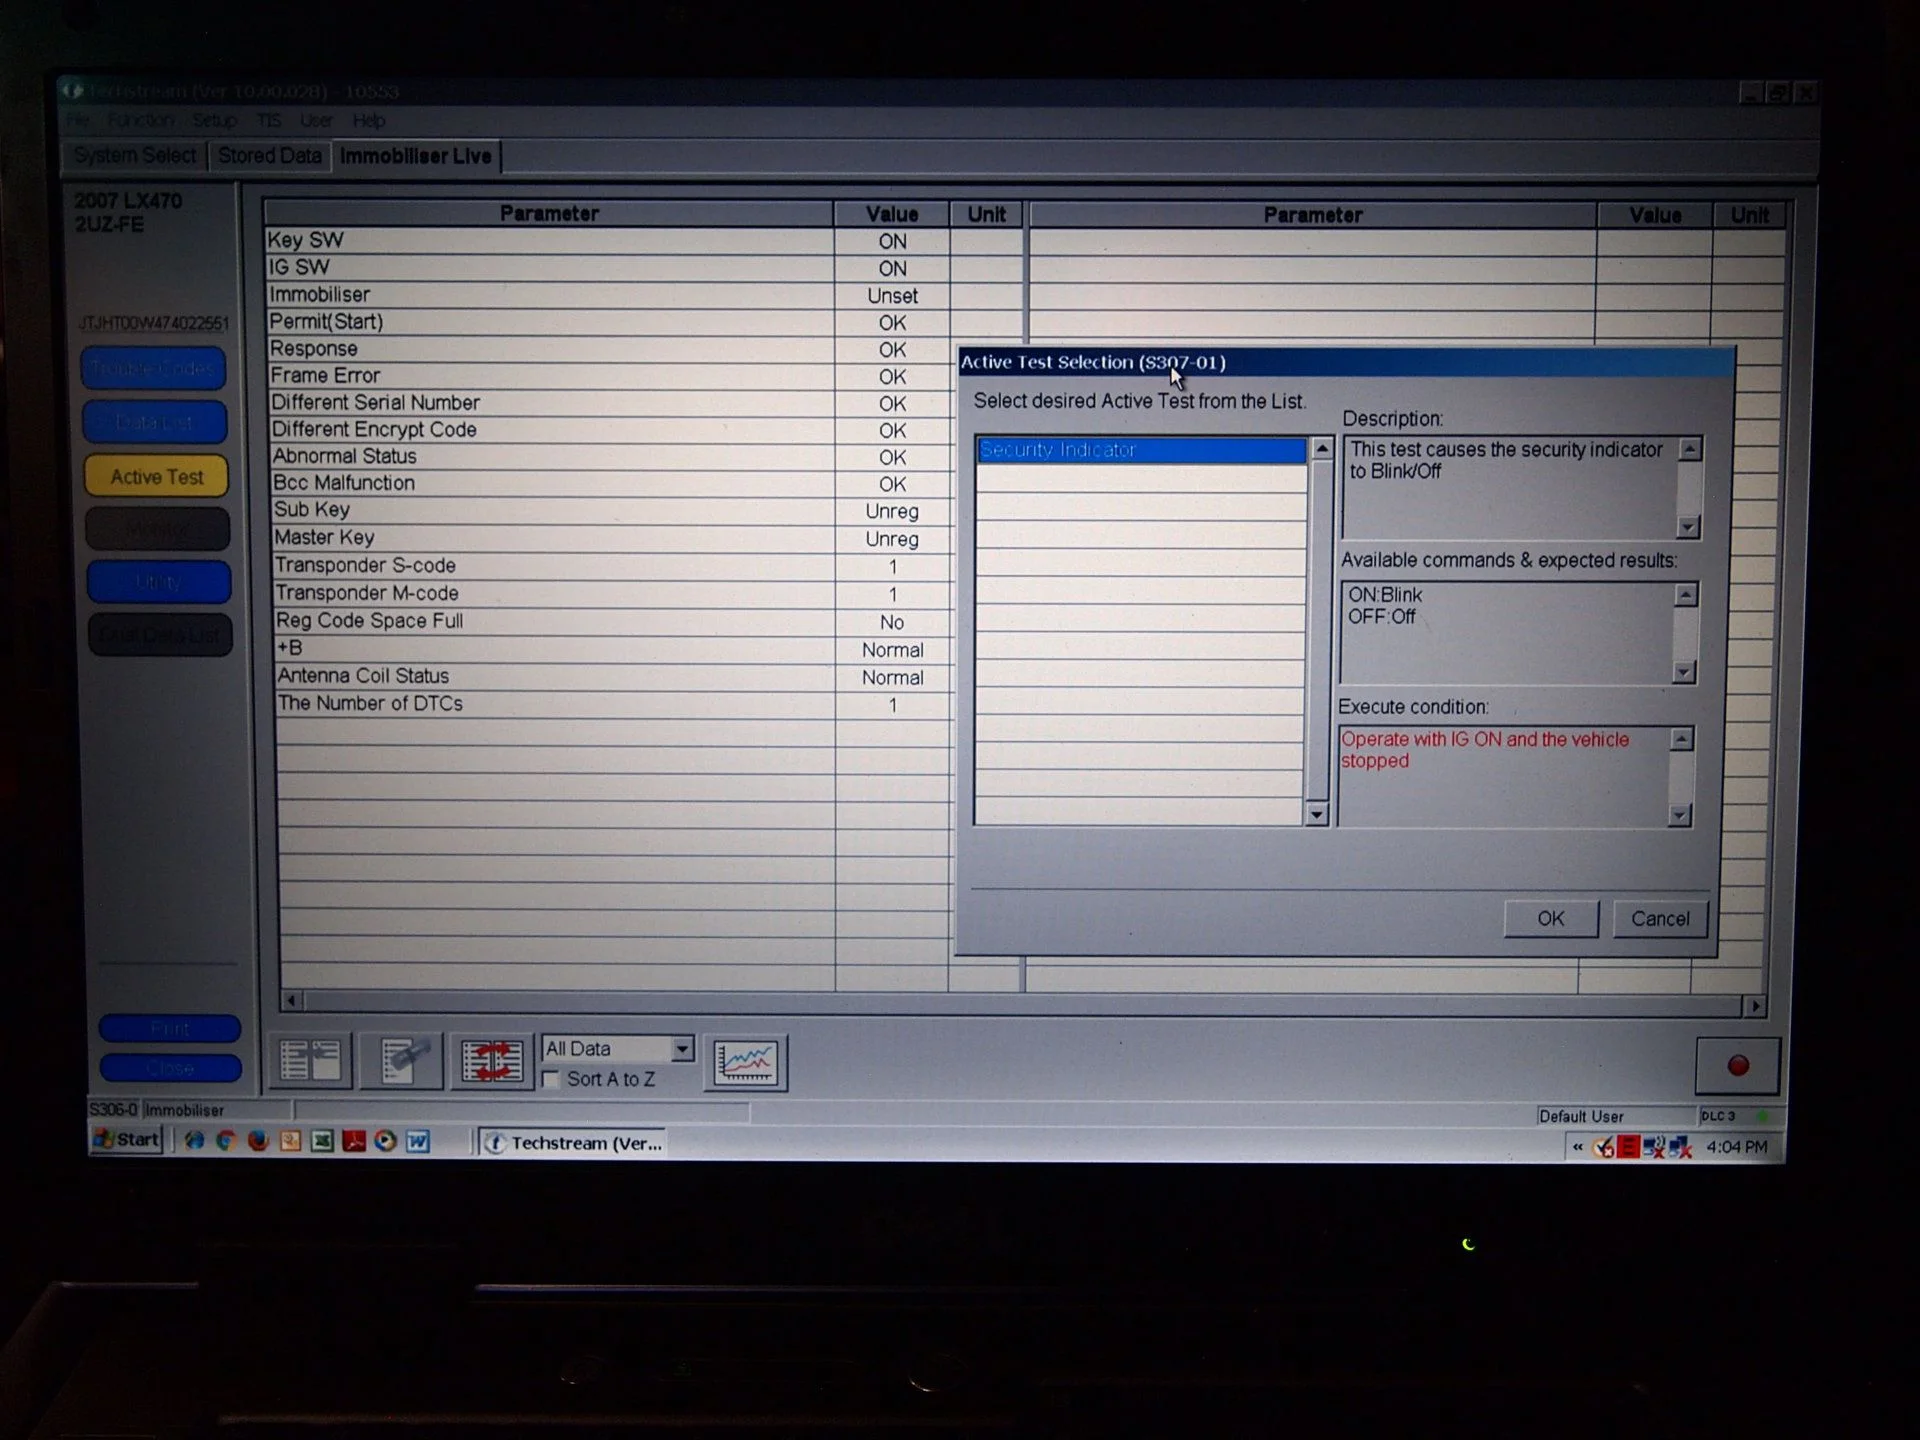The width and height of the screenshot is (1920, 1440).
Task: Open Excel from the quick launch bar
Action: 322,1141
